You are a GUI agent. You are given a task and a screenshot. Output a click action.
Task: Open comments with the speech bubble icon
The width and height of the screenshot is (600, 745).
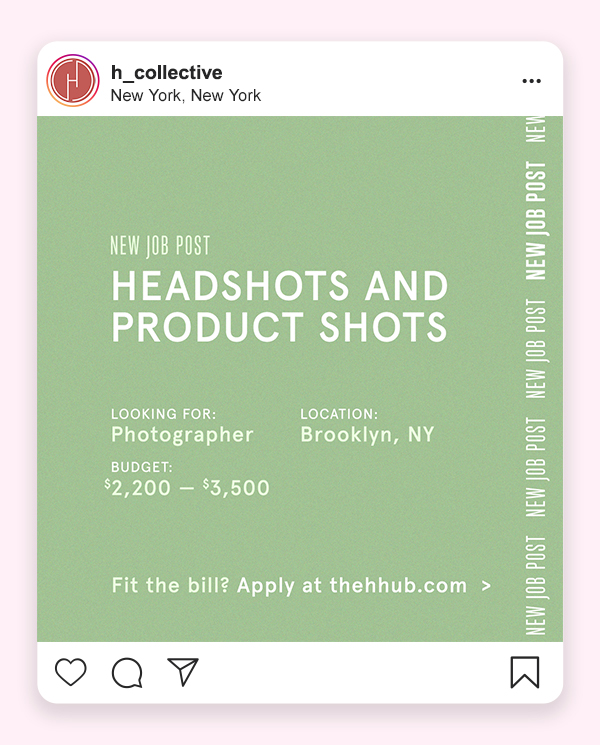tap(127, 673)
